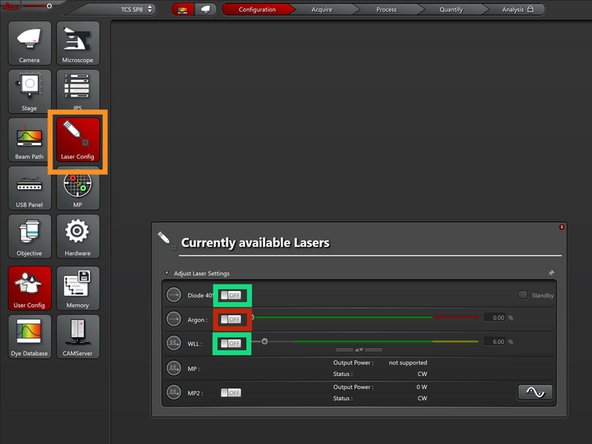Turn on the Diode 405 laser switch
Viewport: 592px width, 444px height.
[x=231, y=295]
